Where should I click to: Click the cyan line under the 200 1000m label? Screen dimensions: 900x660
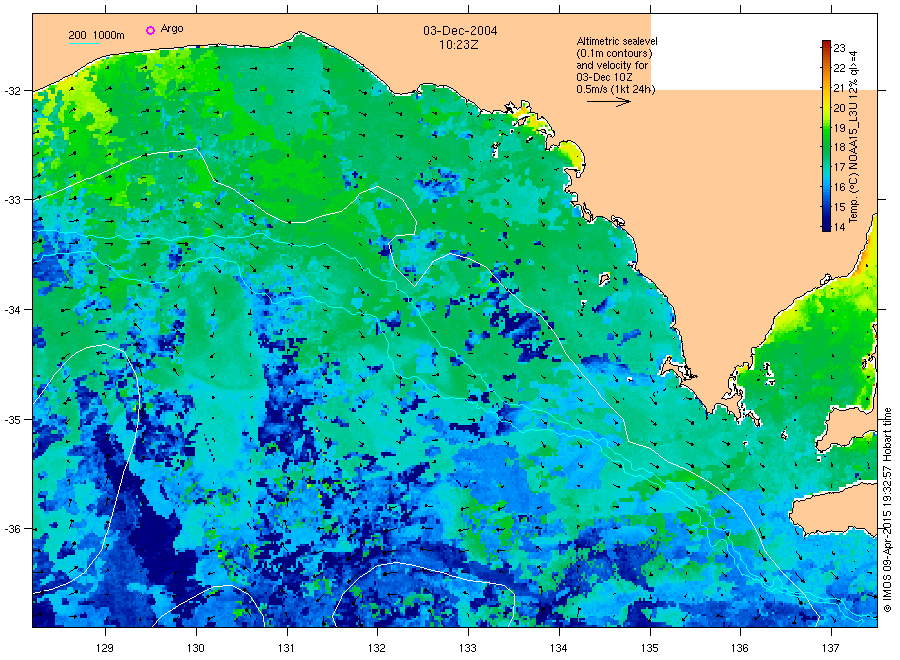click(x=84, y=43)
